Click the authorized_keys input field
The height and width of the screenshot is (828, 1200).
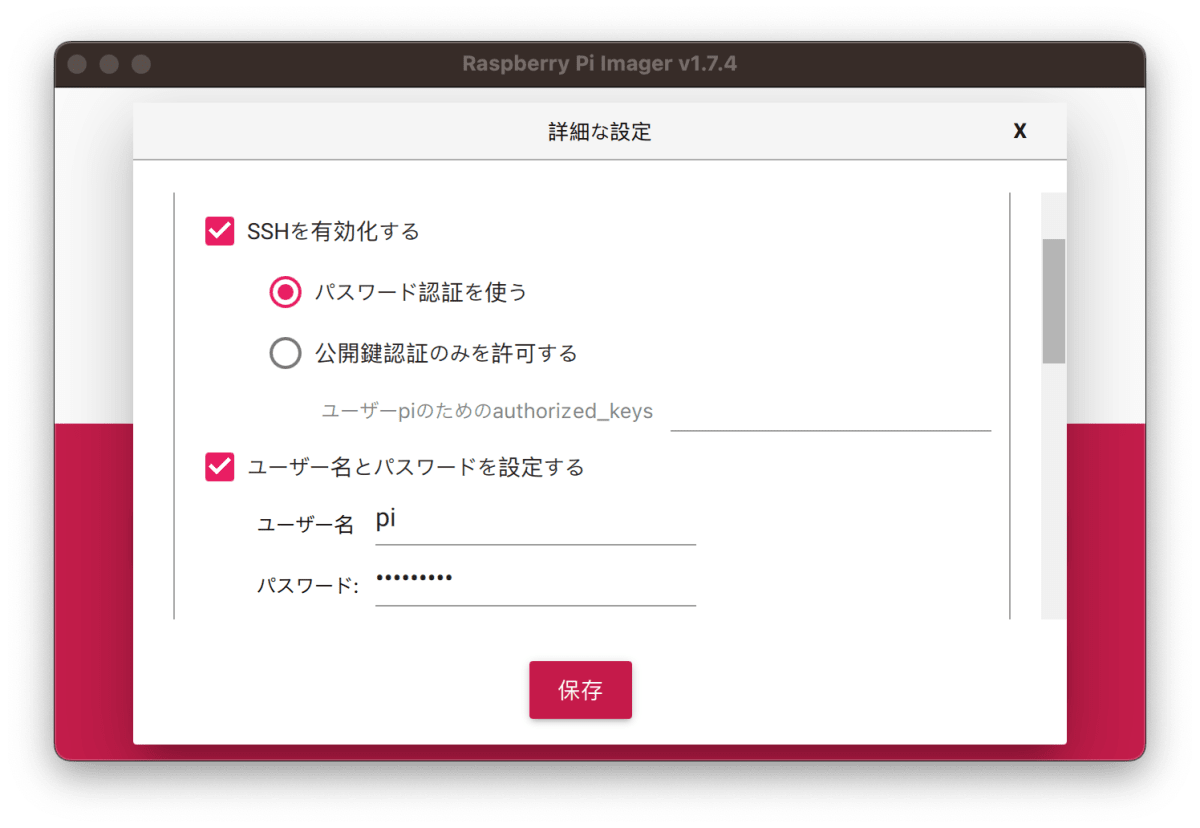coord(830,412)
